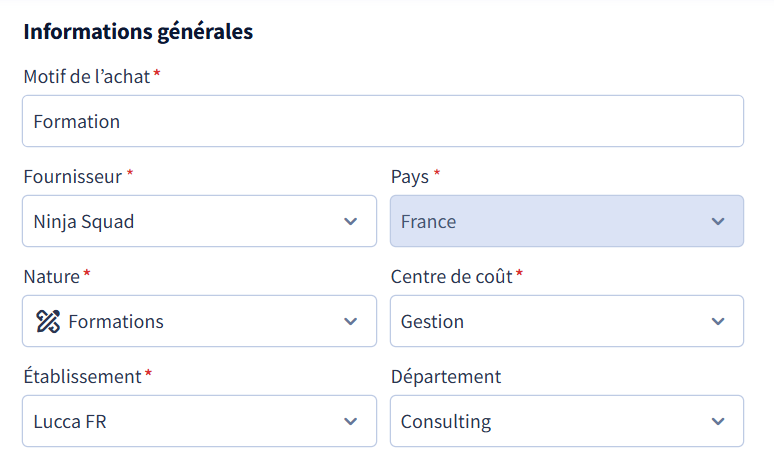This screenshot has height=465, width=774.
Task: Expand the Fournisseur dropdown chevron
Action: pyautogui.click(x=350, y=222)
